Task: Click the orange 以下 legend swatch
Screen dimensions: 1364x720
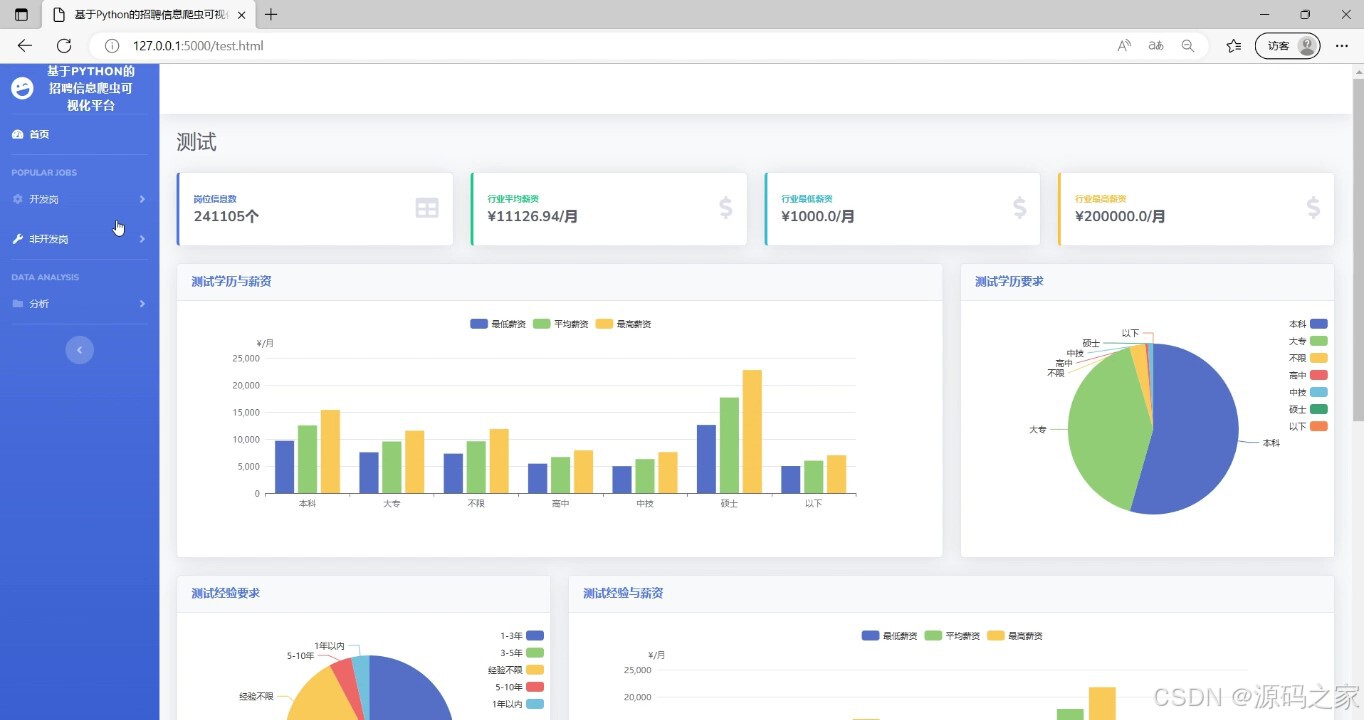Action: click(x=1319, y=426)
